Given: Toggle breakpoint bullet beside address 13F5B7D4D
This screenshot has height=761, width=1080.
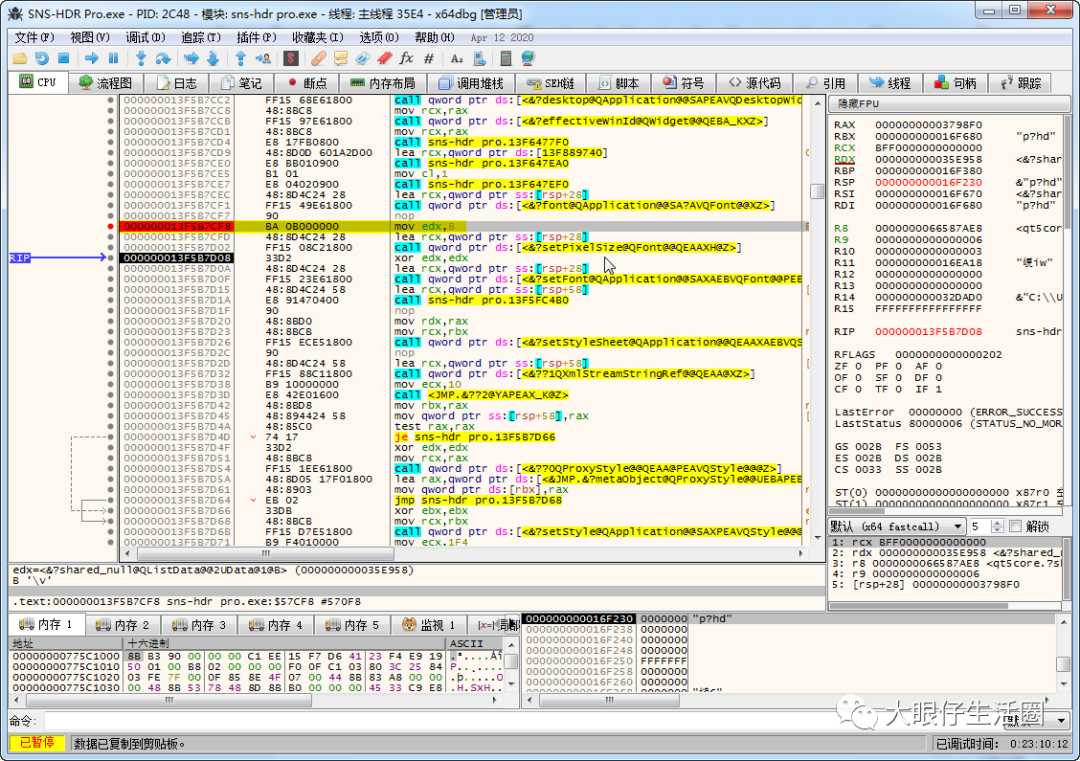Looking at the screenshot, I should click(110, 437).
